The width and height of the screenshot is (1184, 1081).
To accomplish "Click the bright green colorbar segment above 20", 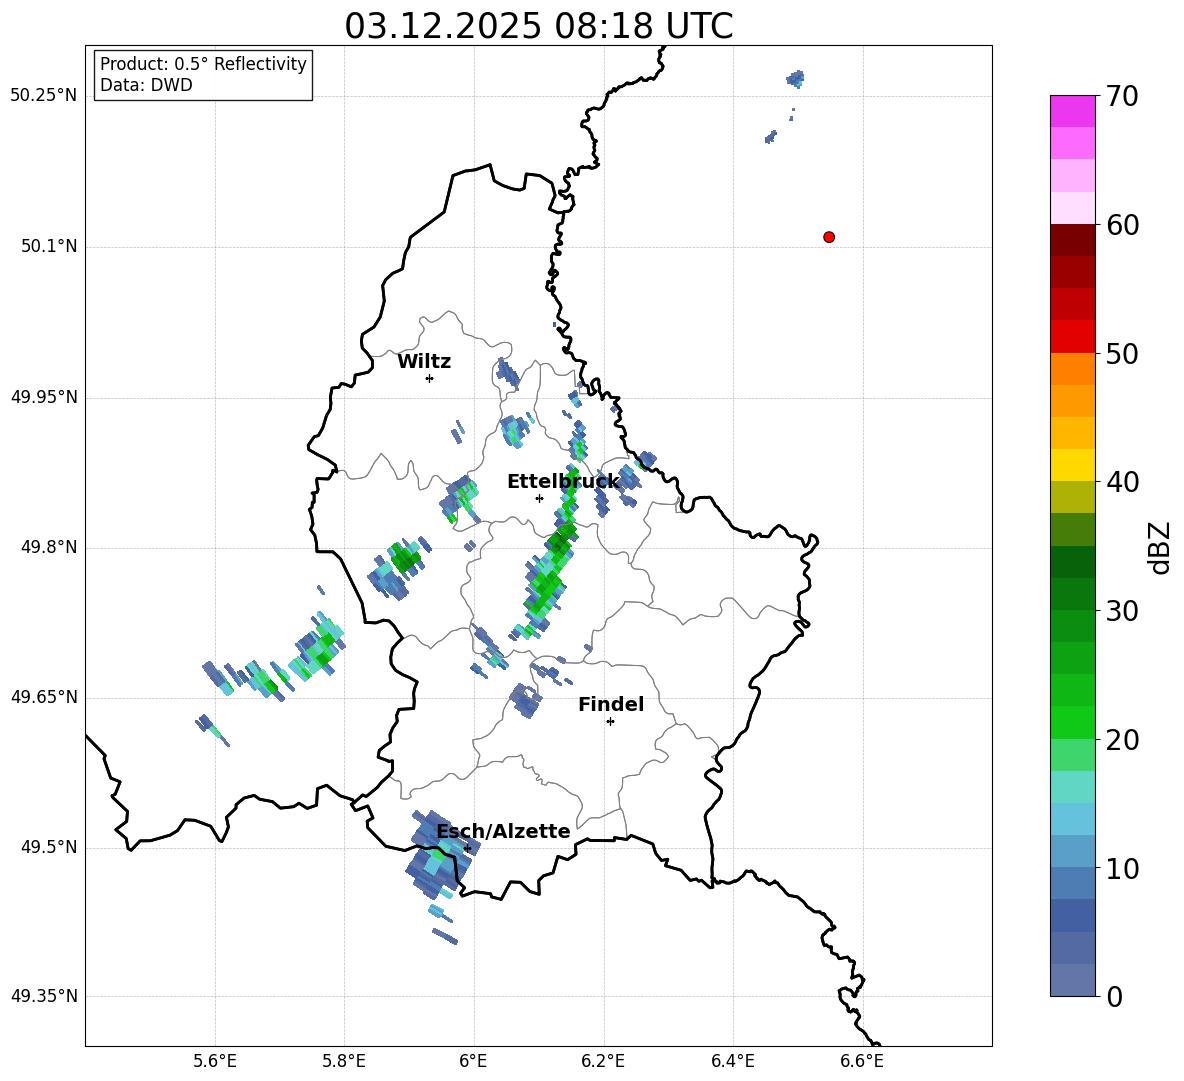I will pyautogui.click(x=1072, y=722).
